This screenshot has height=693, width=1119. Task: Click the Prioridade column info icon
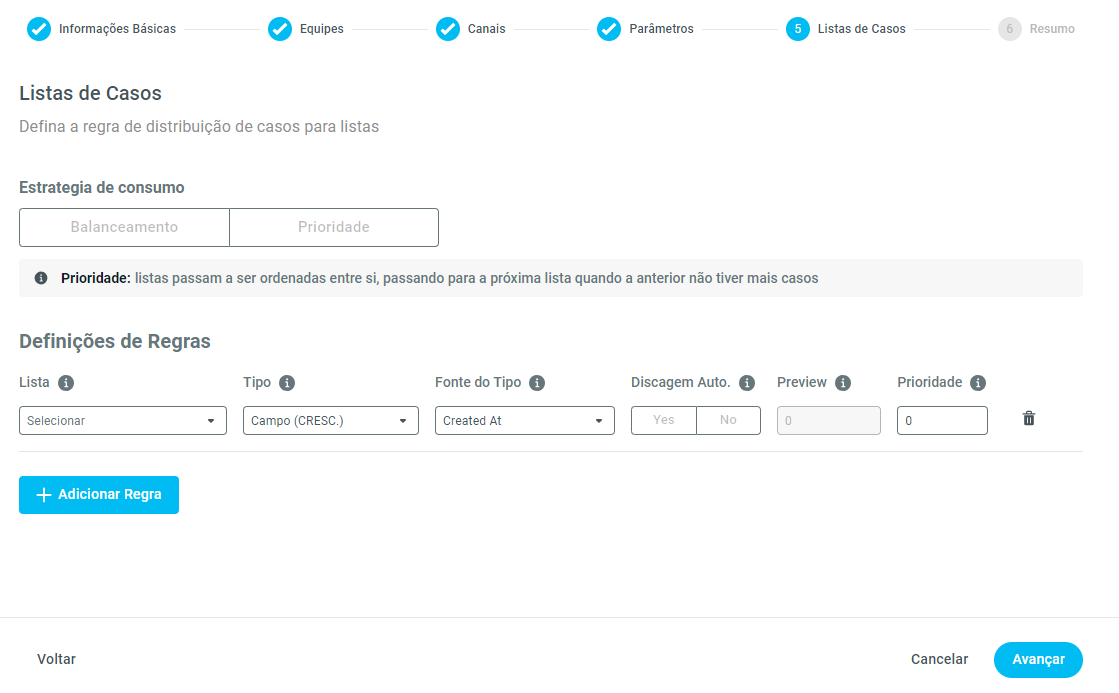tap(978, 383)
